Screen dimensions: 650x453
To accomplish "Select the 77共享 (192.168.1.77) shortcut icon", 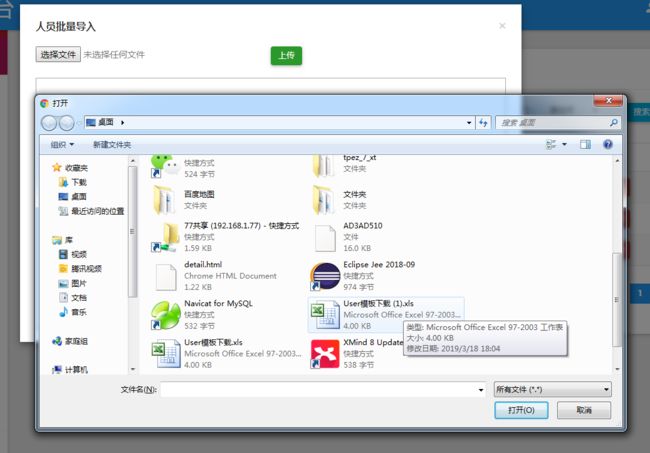I will tap(165, 237).
